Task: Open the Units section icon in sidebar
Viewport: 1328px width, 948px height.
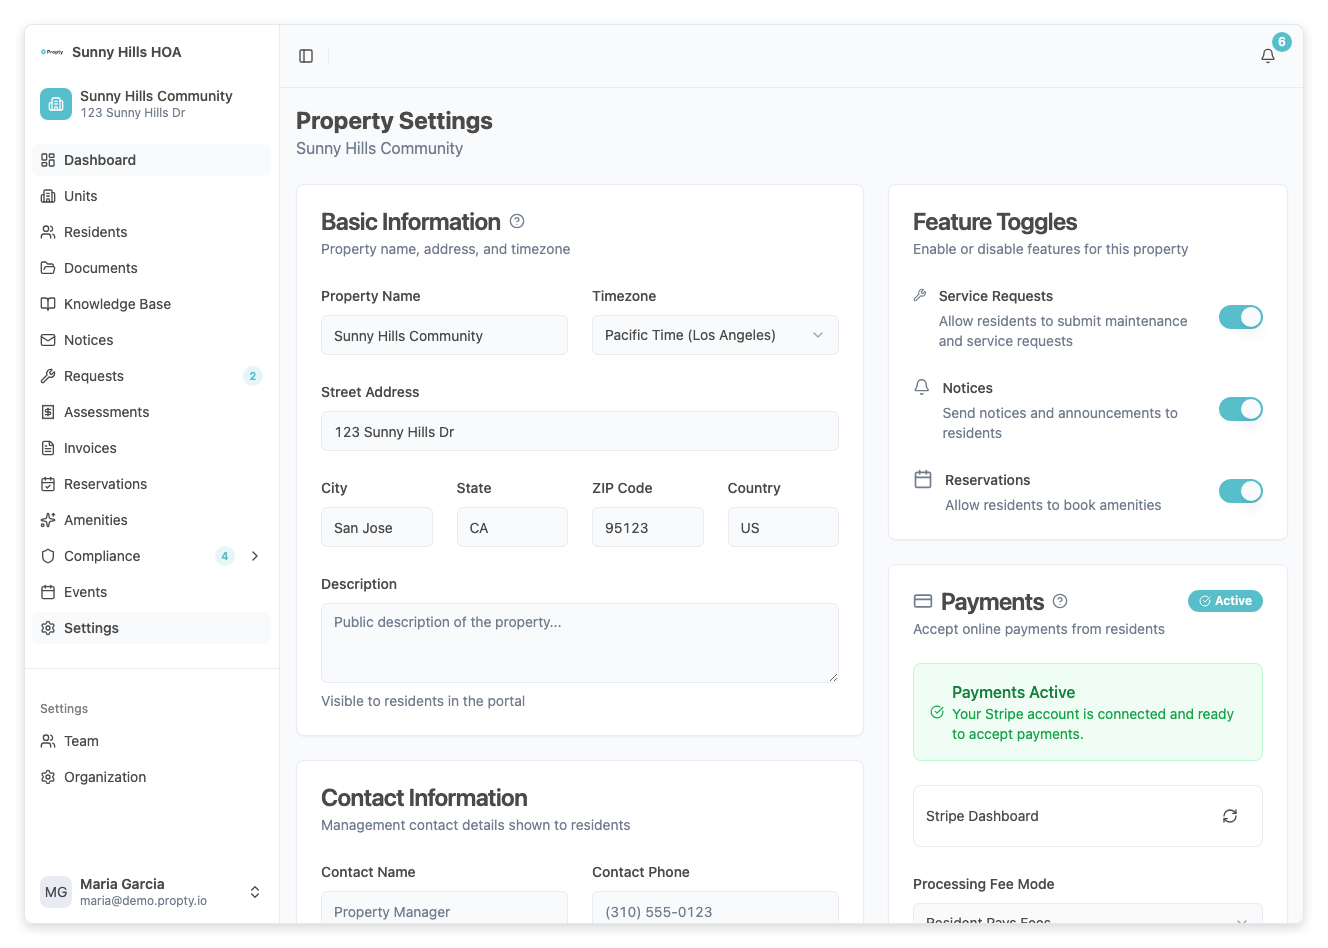Action: click(50, 196)
